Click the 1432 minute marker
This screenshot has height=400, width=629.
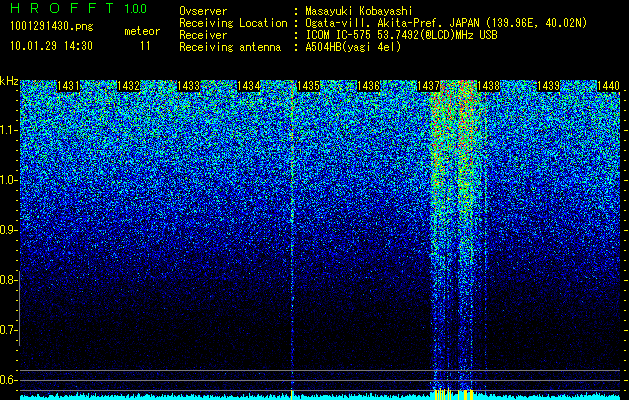[129, 86]
